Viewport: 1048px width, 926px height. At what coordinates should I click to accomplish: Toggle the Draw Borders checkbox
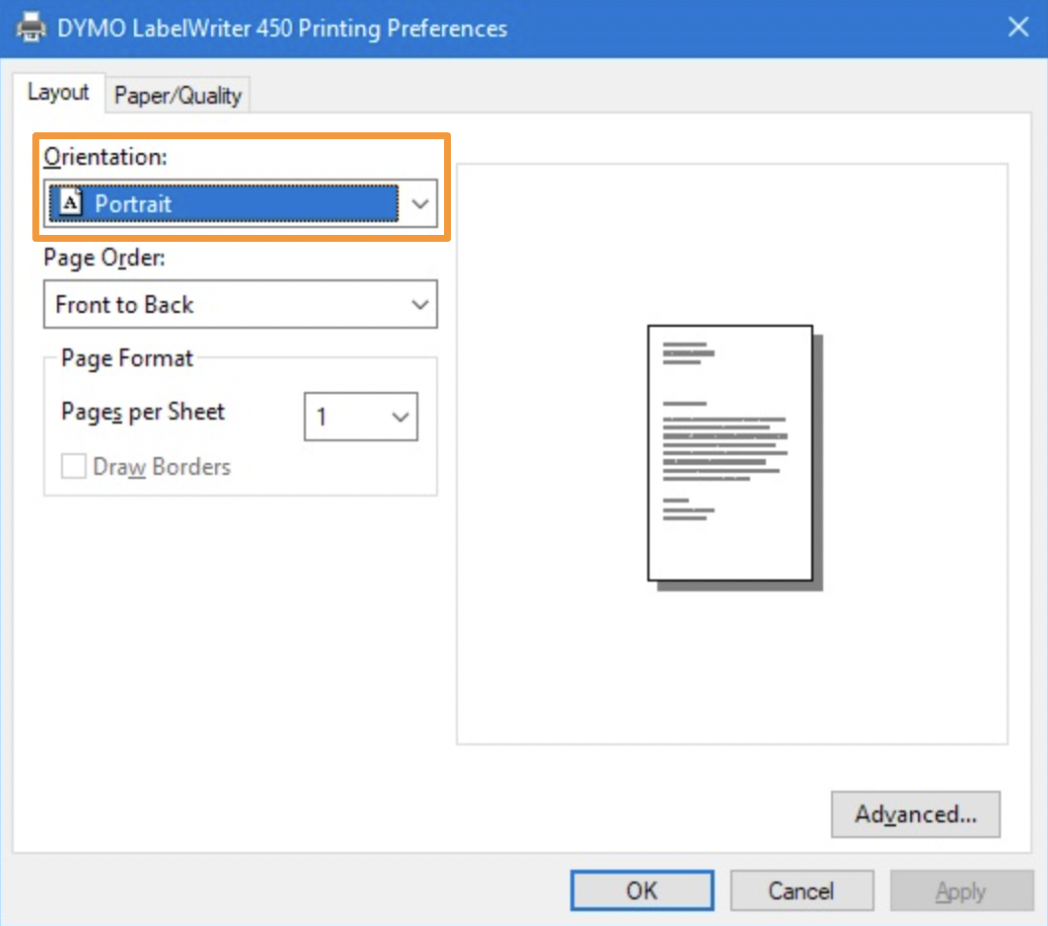pyautogui.click(x=74, y=466)
